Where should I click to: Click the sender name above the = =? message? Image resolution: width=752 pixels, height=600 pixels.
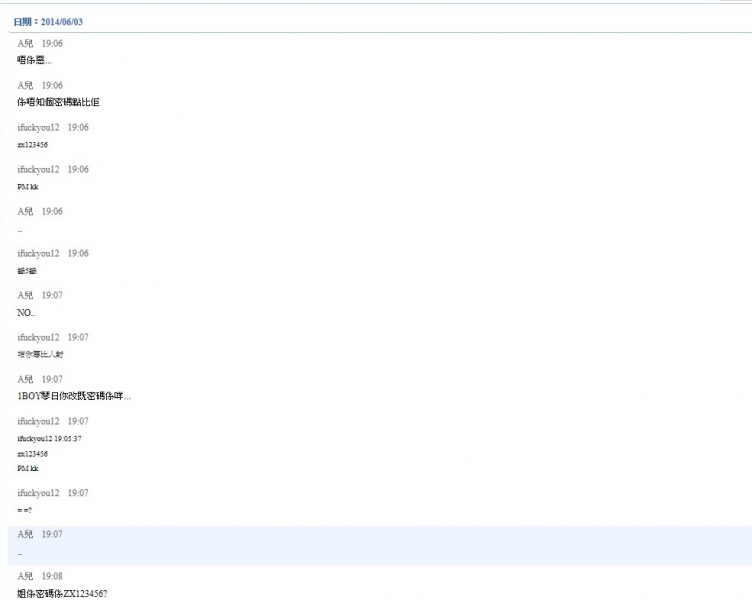38,493
